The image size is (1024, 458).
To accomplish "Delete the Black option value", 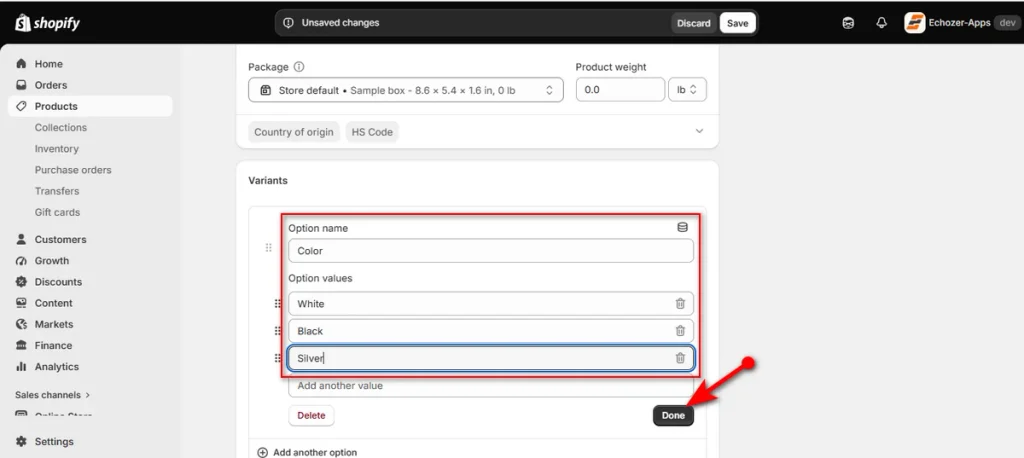I will click(680, 331).
